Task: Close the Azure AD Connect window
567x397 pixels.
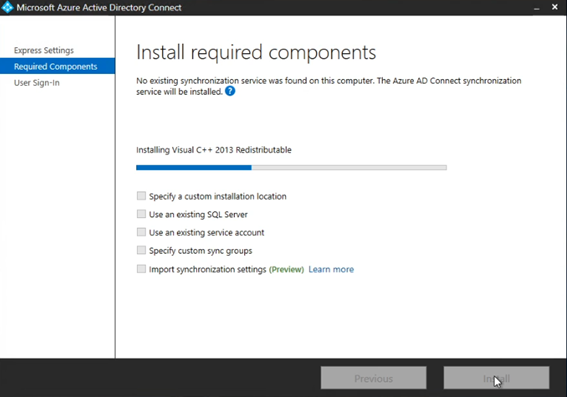Action: pyautogui.click(x=555, y=7)
